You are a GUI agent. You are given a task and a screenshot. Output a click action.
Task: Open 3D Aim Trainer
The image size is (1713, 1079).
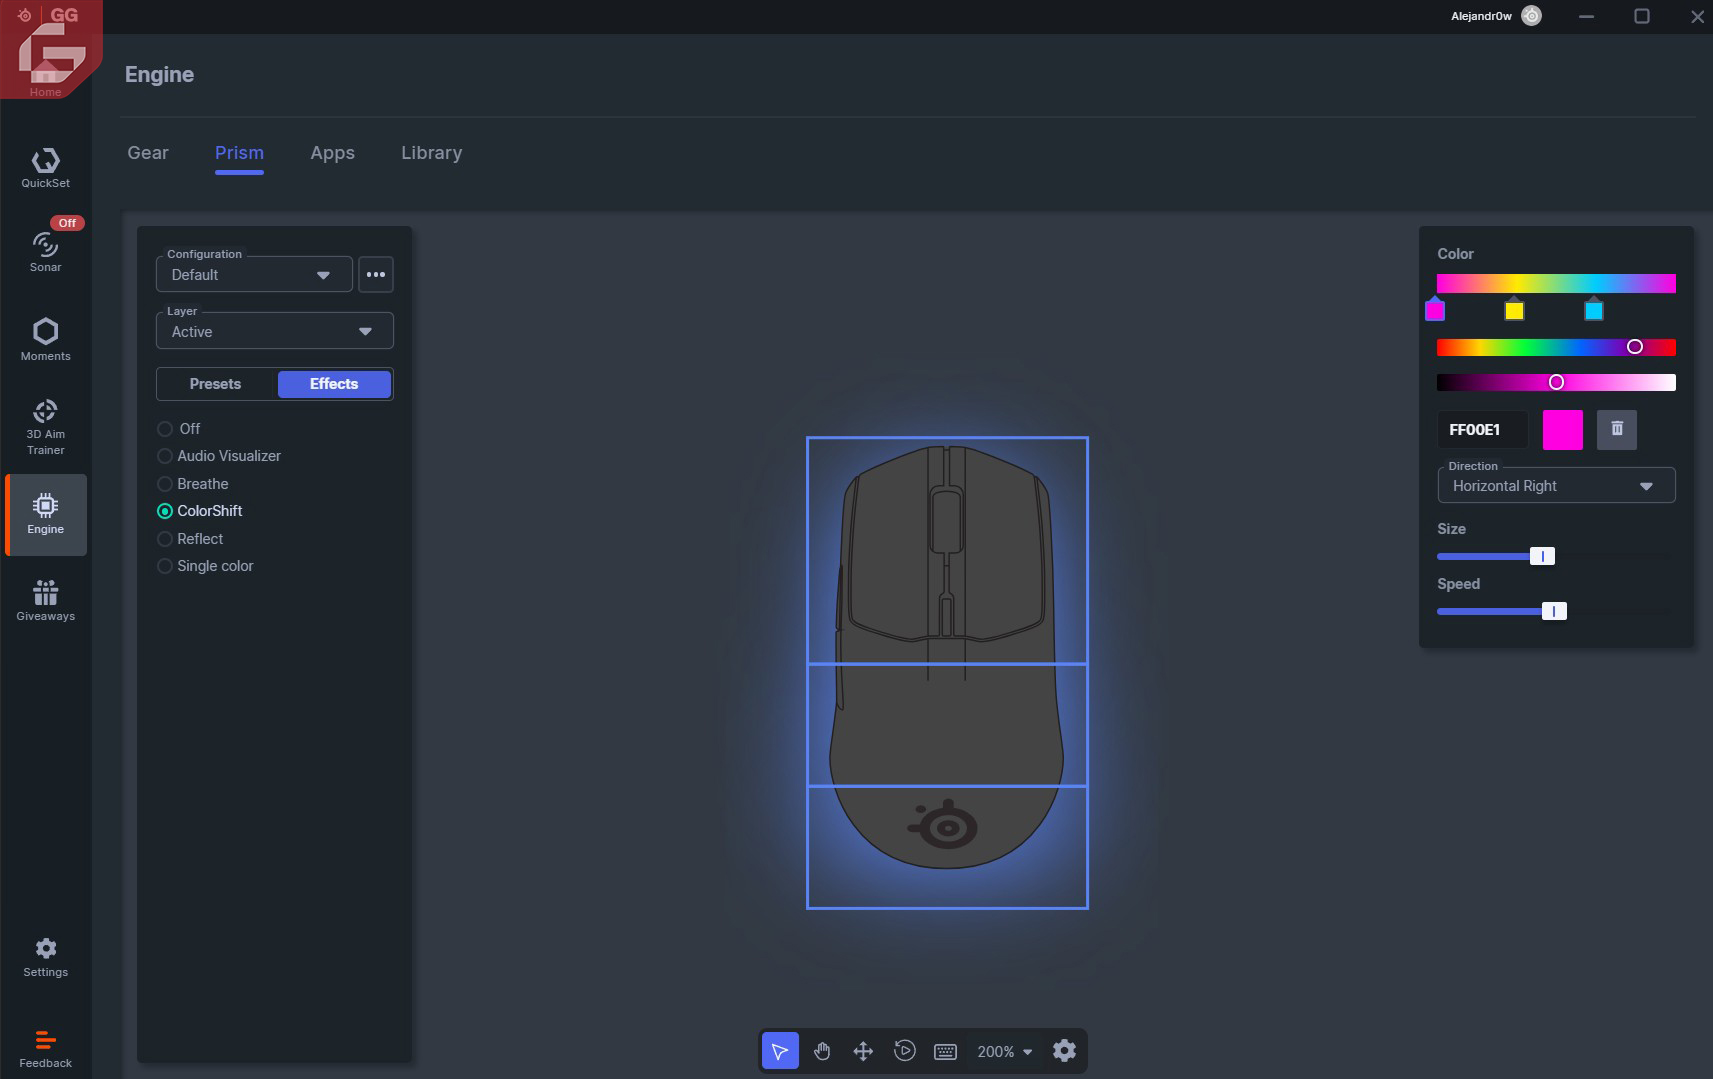coord(46,427)
